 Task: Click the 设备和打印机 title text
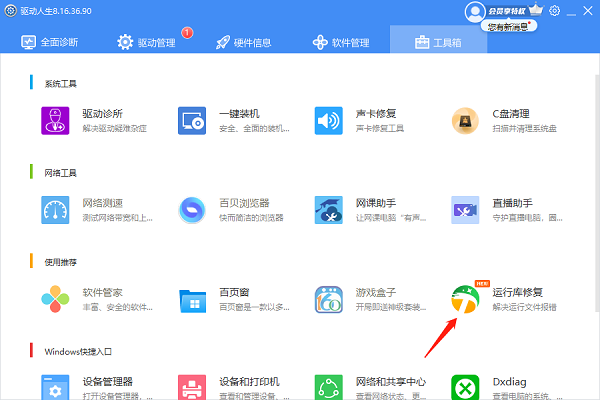point(249,382)
